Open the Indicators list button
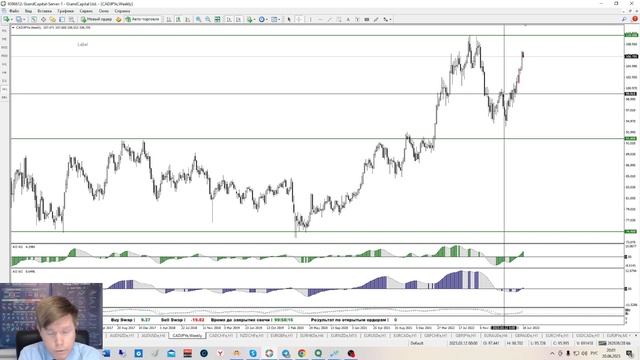Screen dimensions: 640x360 [249, 19]
